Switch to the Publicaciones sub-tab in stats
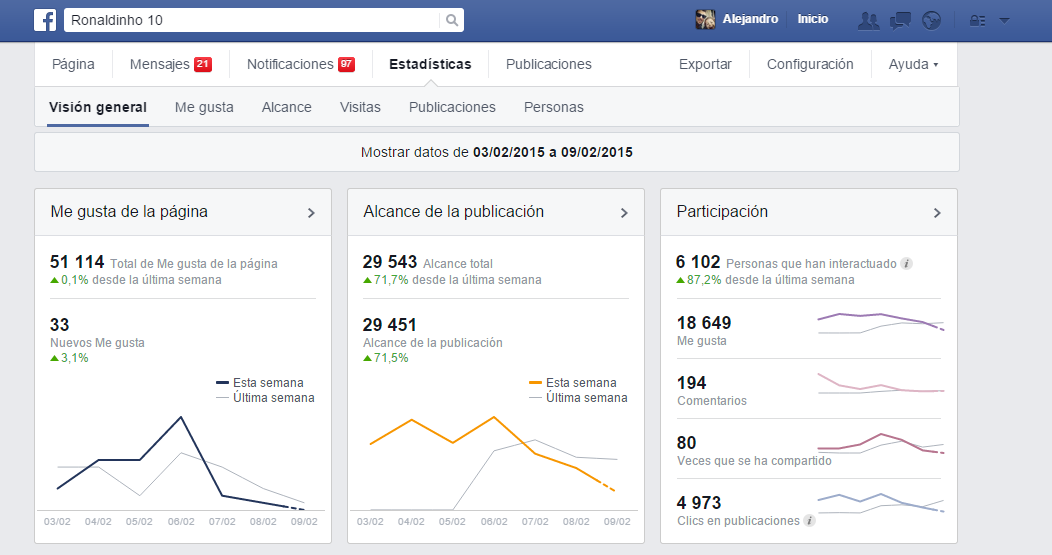 click(452, 107)
